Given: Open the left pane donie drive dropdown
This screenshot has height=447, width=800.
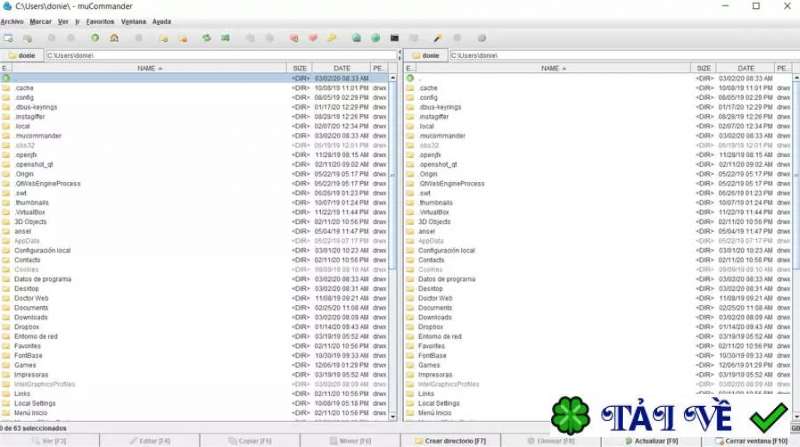Looking at the screenshot, I should [x=22, y=55].
